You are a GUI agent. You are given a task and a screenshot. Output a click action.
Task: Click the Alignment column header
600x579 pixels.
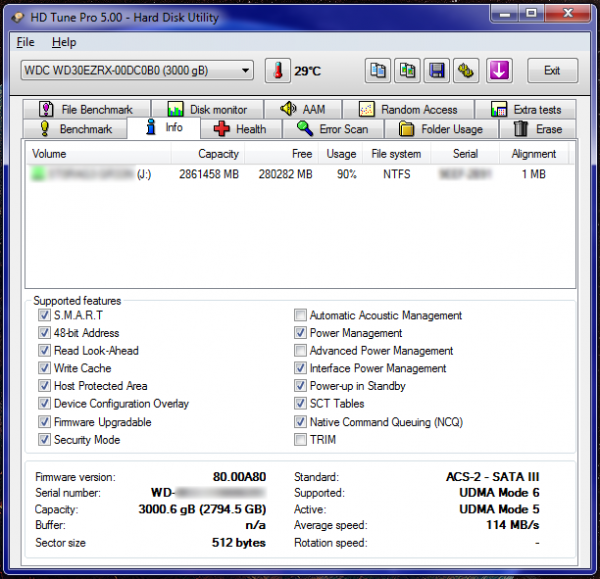click(x=534, y=154)
